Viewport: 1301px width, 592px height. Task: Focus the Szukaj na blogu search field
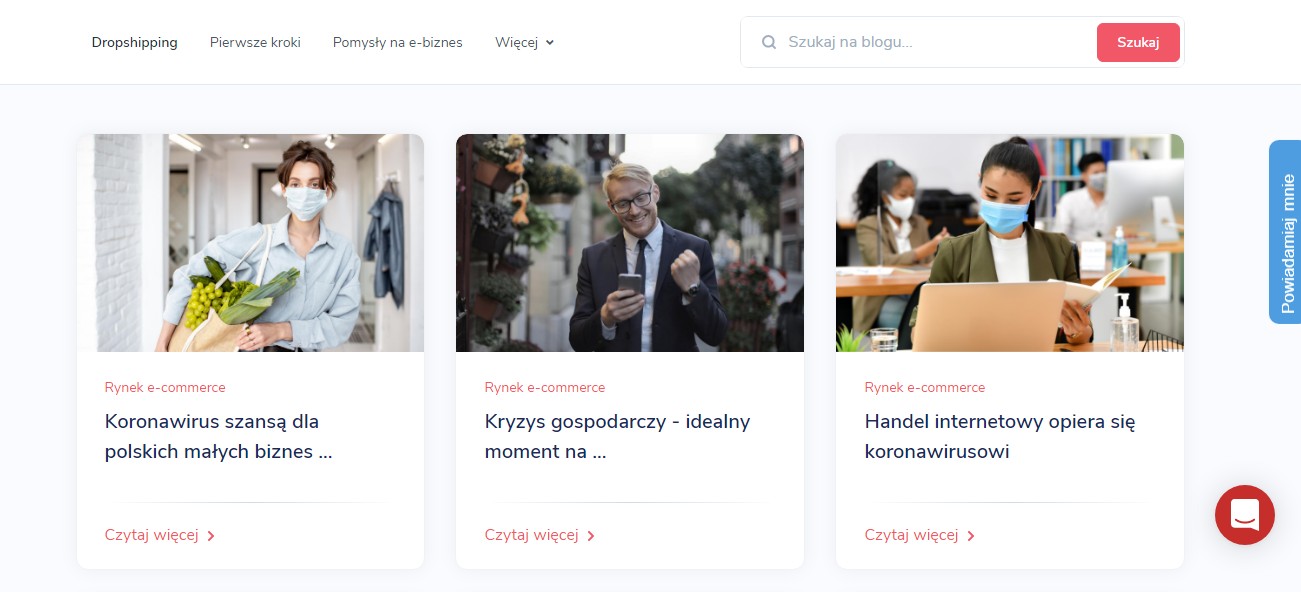point(935,42)
